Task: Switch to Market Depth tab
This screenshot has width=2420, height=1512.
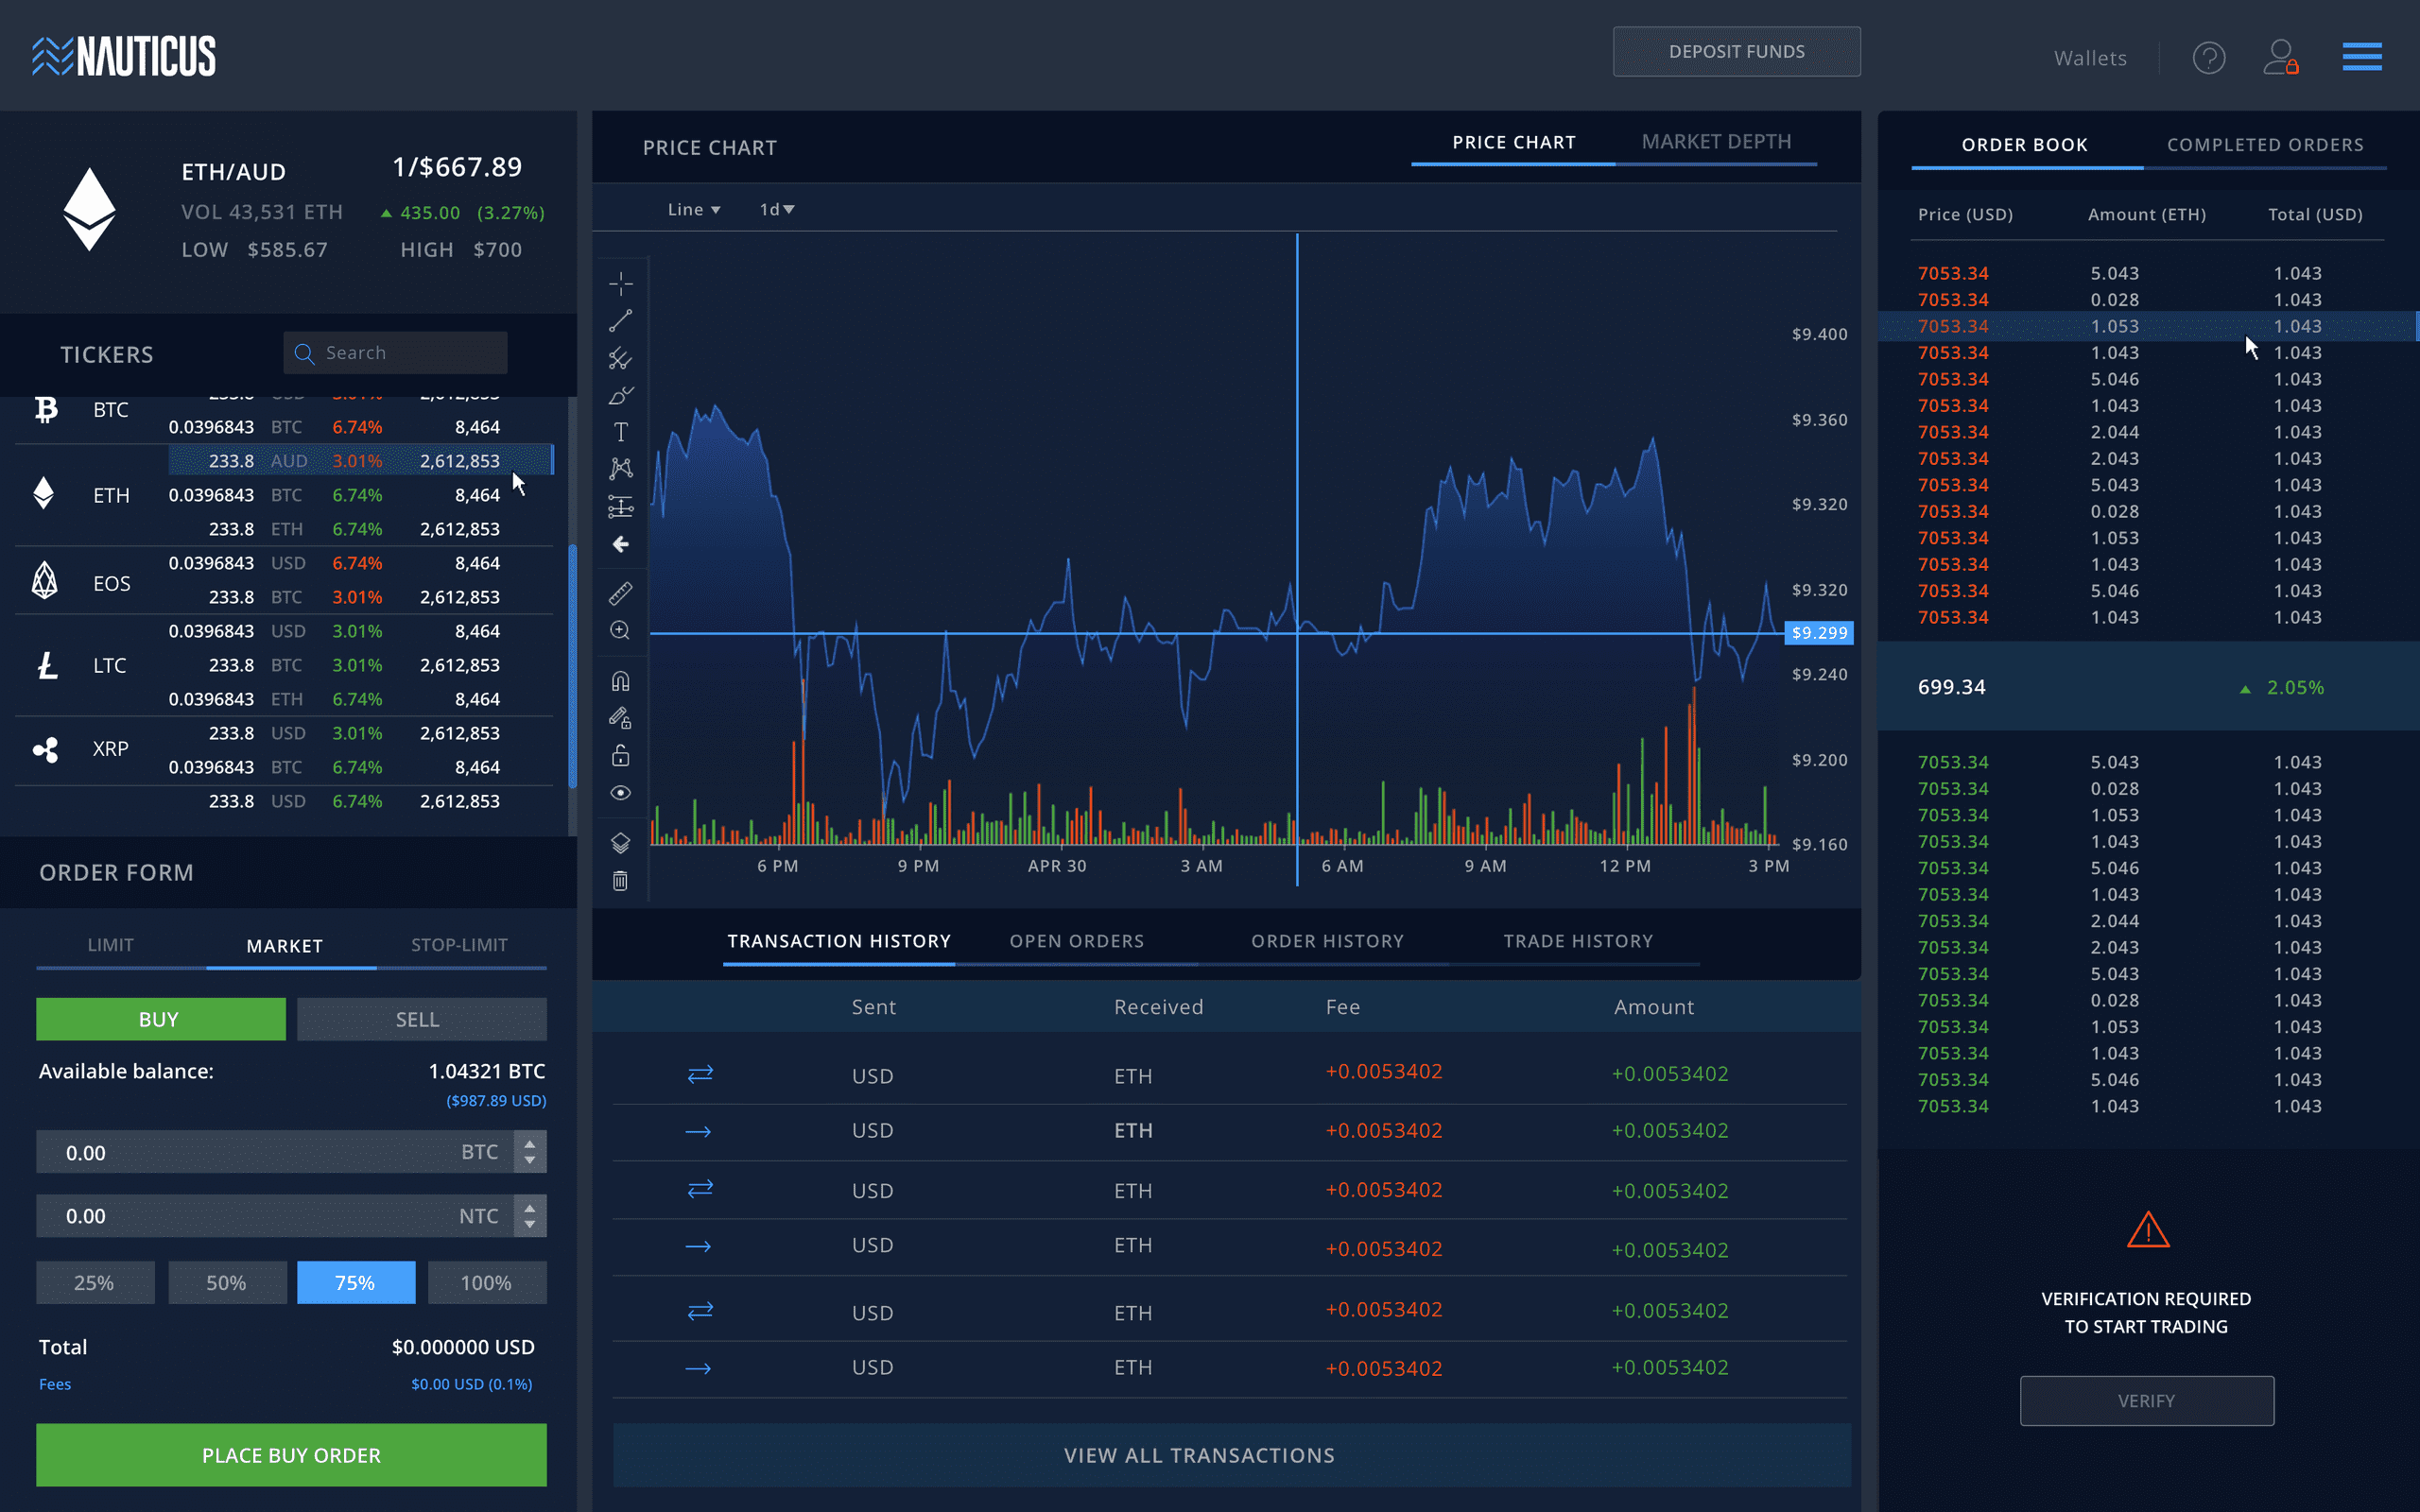Action: tap(1716, 142)
